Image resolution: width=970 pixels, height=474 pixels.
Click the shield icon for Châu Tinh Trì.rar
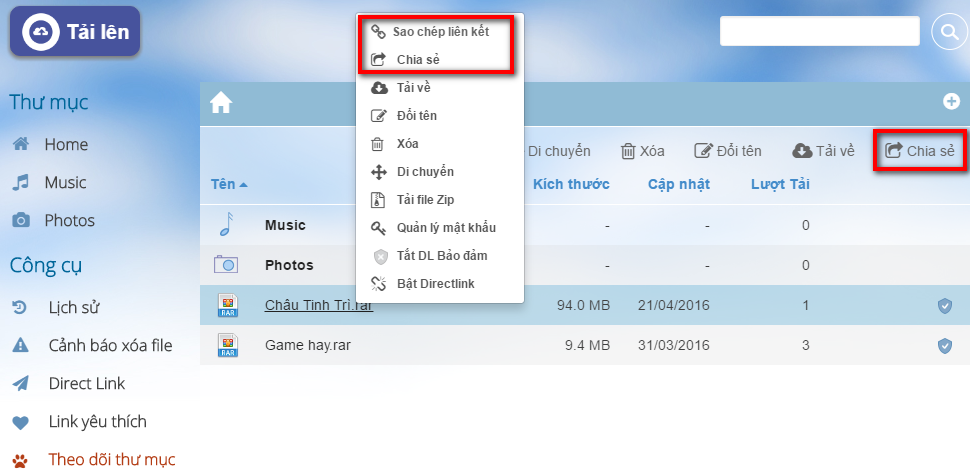pos(944,306)
